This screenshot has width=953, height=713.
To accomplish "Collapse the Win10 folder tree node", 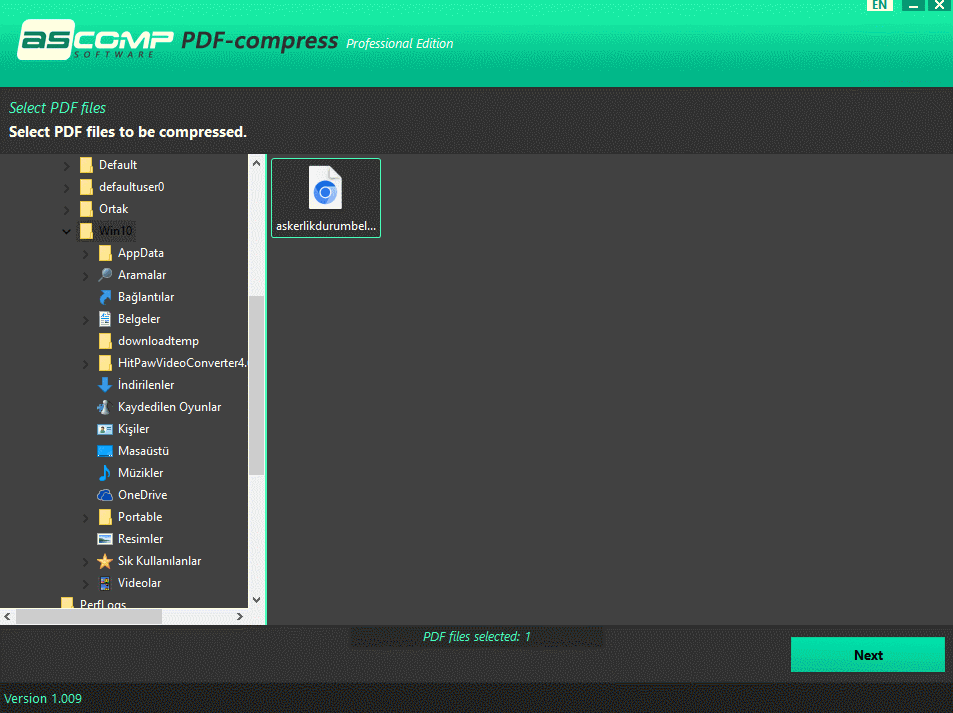I will click(67, 231).
